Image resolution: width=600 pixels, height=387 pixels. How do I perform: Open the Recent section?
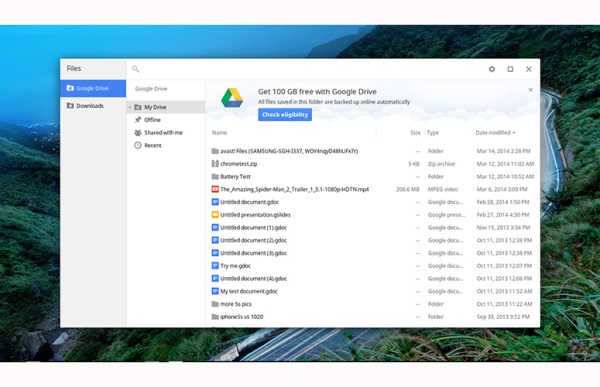166,145
